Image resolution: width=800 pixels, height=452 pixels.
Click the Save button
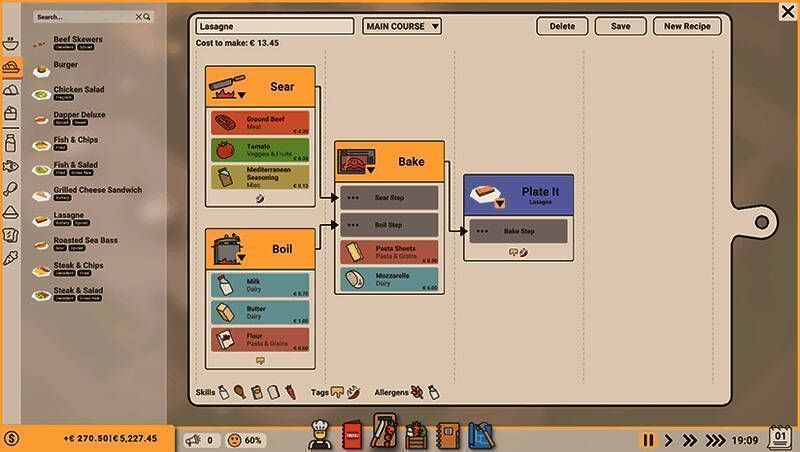pyautogui.click(x=620, y=26)
